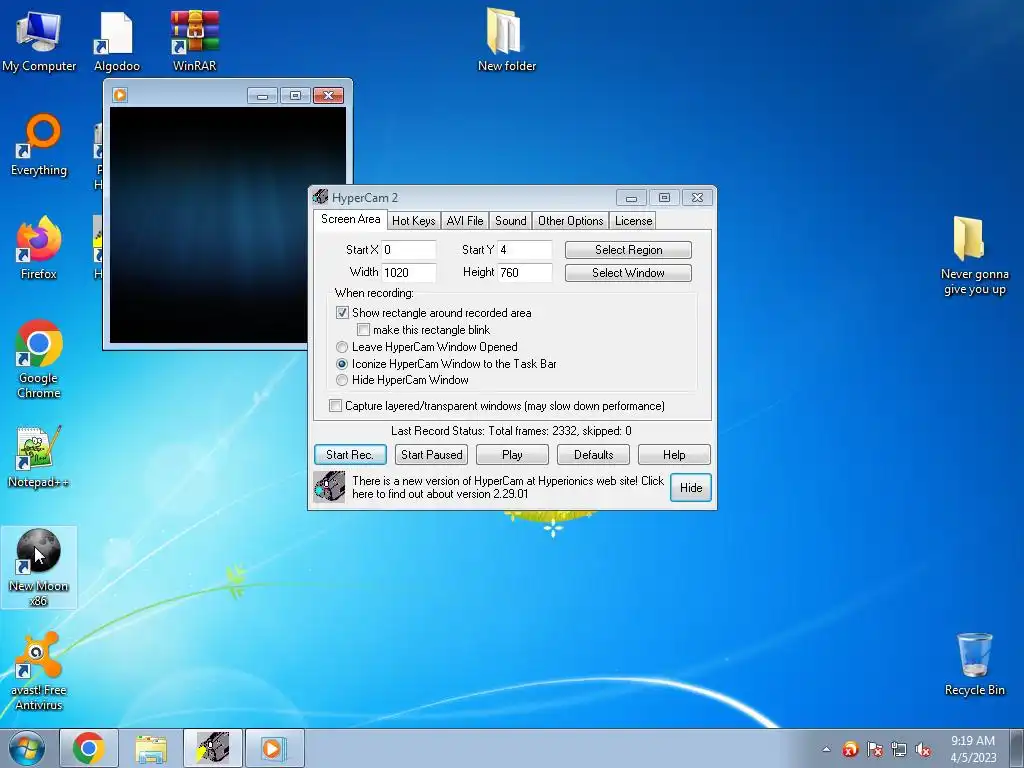Switch to HyperCam from the taskbar

(x=213, y=748)
